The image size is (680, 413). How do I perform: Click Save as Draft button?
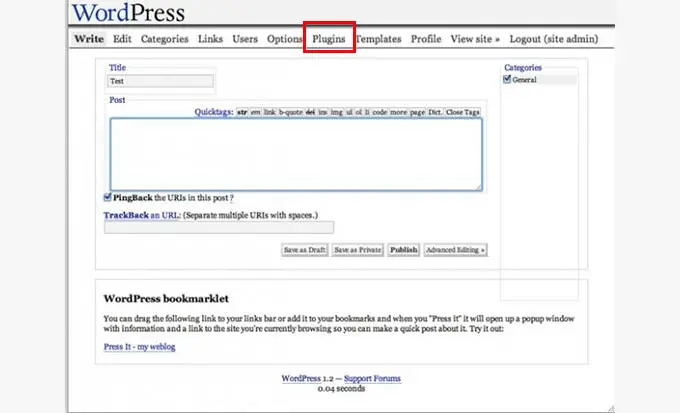coord(304,250)
